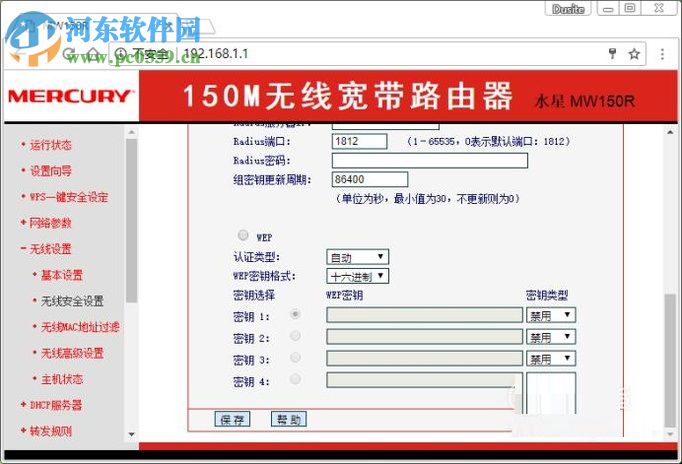
Task: Click the 密钥 3 WEP key field
Action: tap(425, 358)
